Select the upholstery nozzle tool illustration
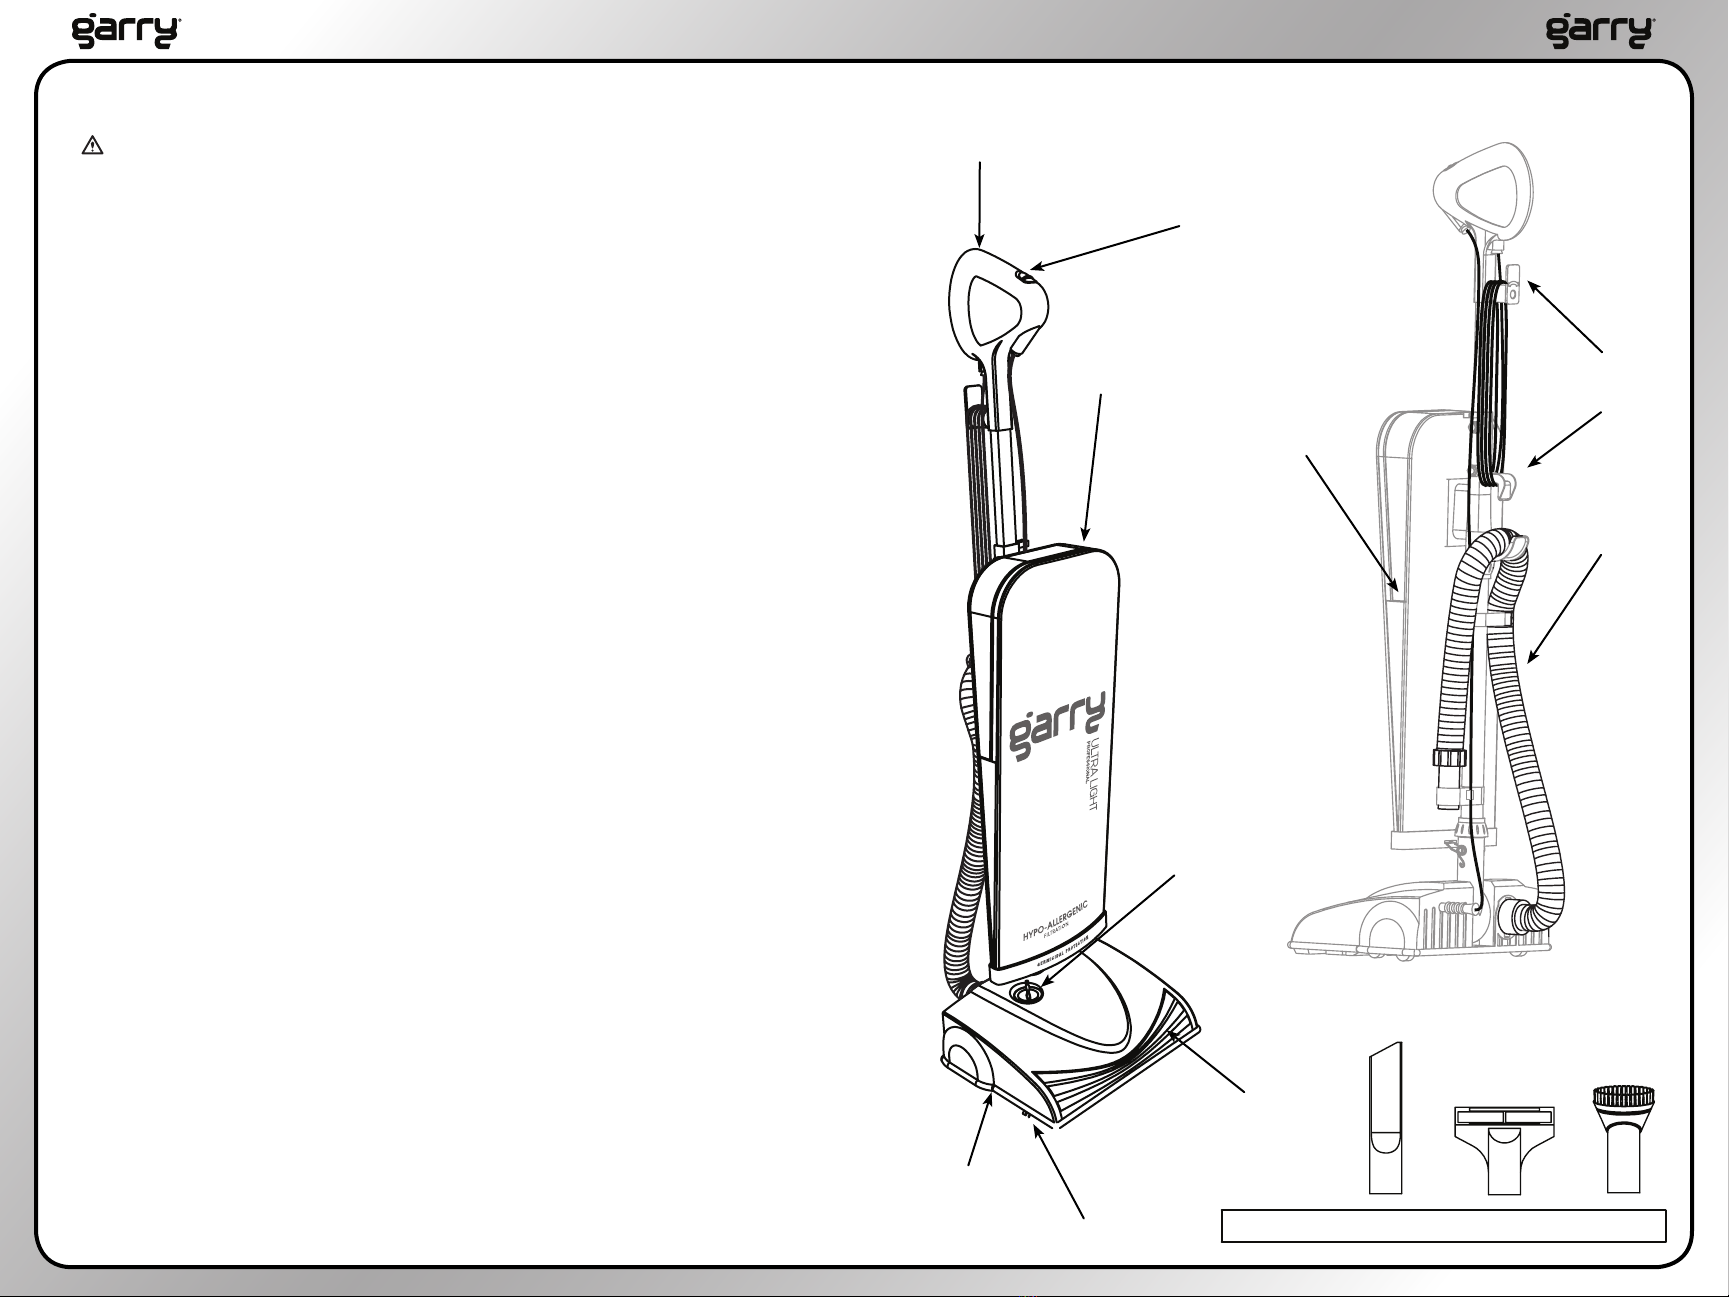Image resolution: width=1729 pixels, height=1297 pixels. pyautogui.click(x=1504, y=1150)
